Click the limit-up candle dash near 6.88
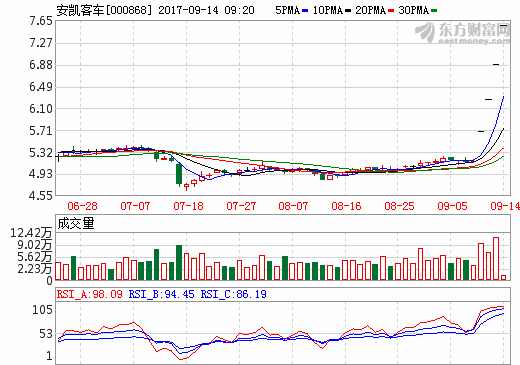 pos(496,64)
